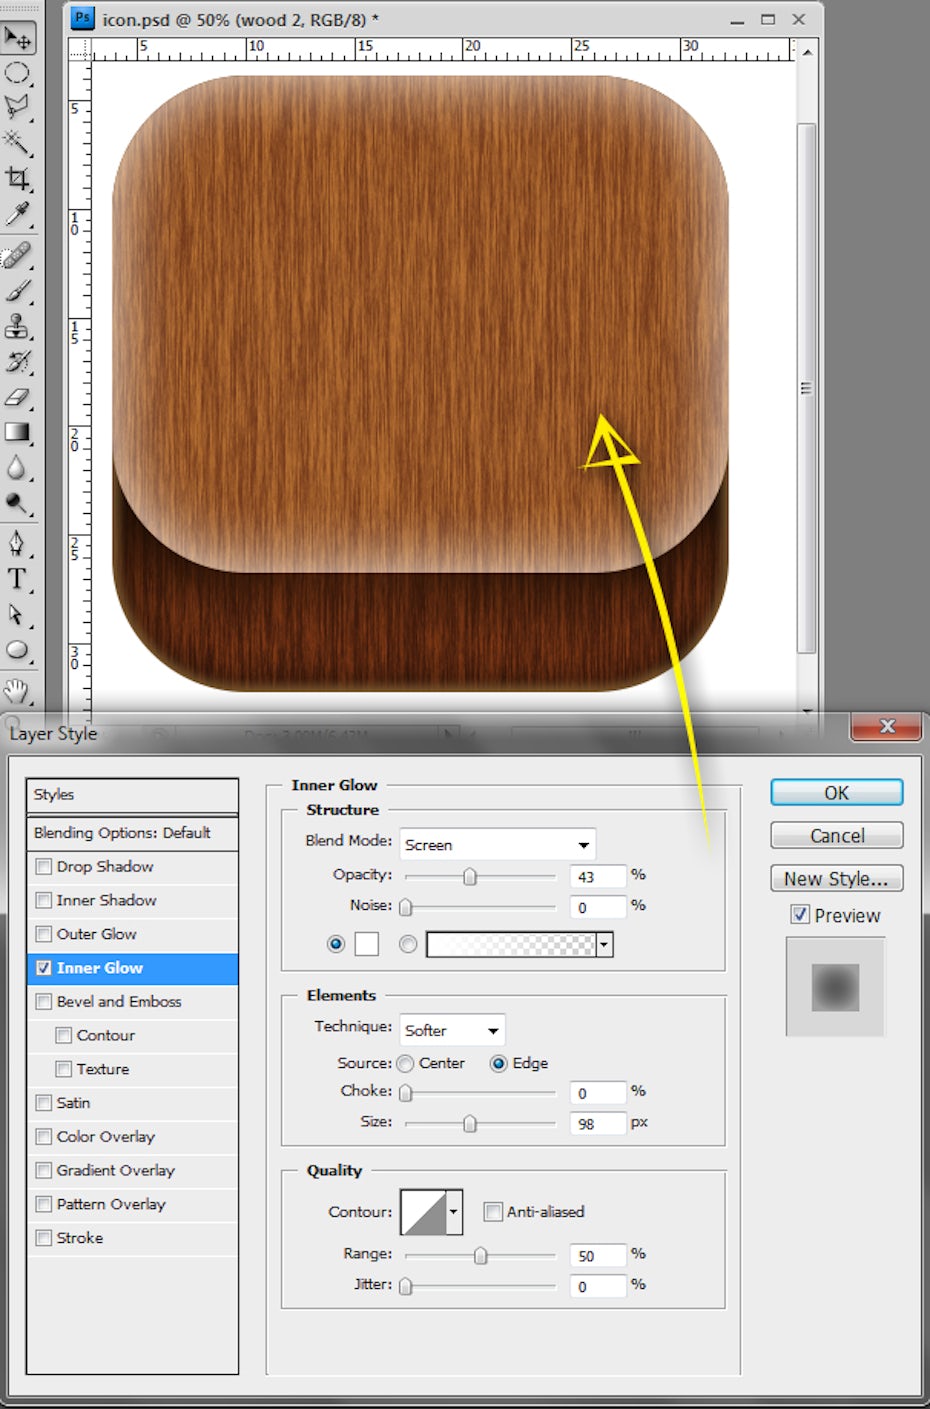Open the Bevel and Emboss style settings
Viewport: 930px width, 1409px height.
(119, 1002)
